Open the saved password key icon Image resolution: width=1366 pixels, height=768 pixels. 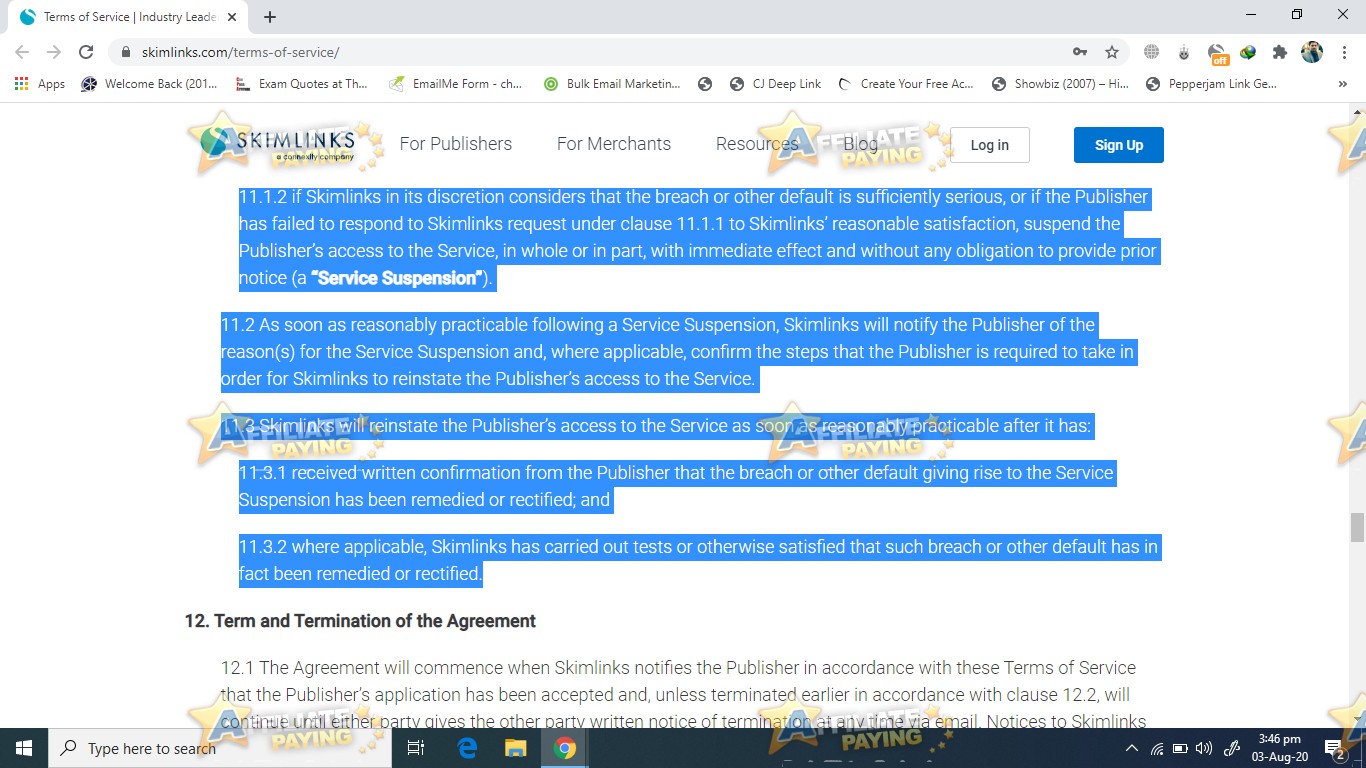tap(1080, 52)
